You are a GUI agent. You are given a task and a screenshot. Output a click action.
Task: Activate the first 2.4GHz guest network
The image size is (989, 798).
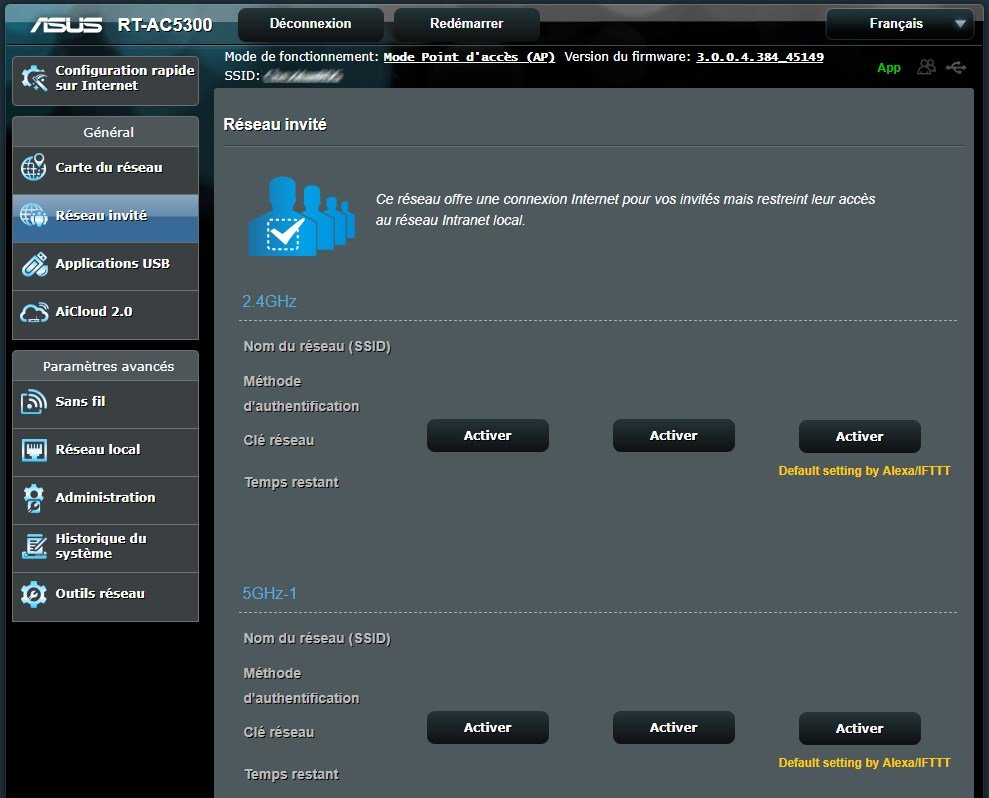(x=487, y=436)
